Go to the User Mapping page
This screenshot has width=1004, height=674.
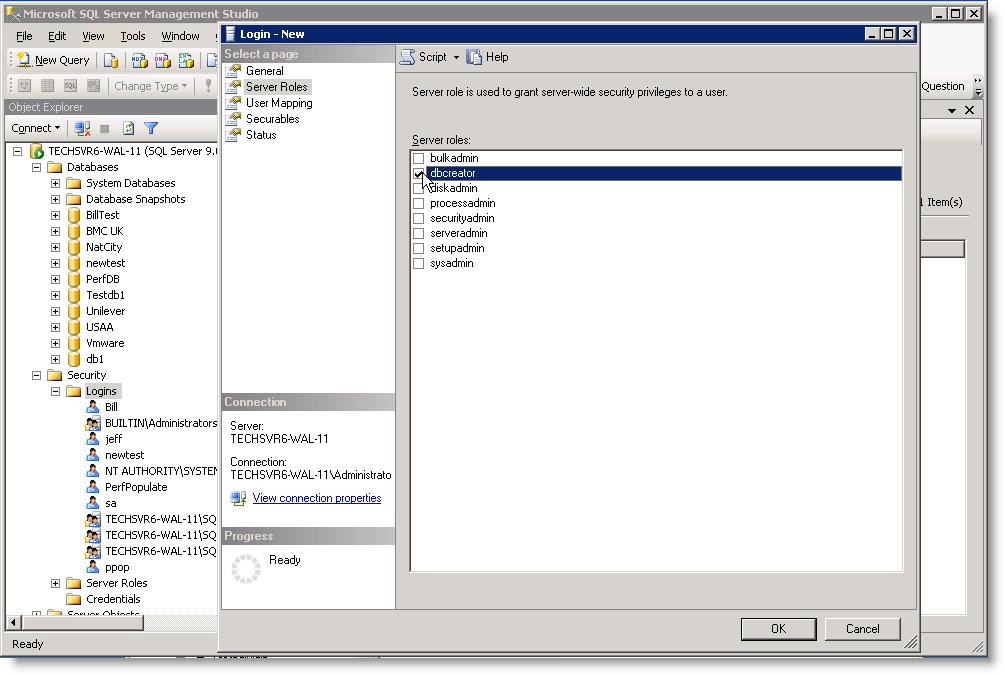(x=279, y=103)
